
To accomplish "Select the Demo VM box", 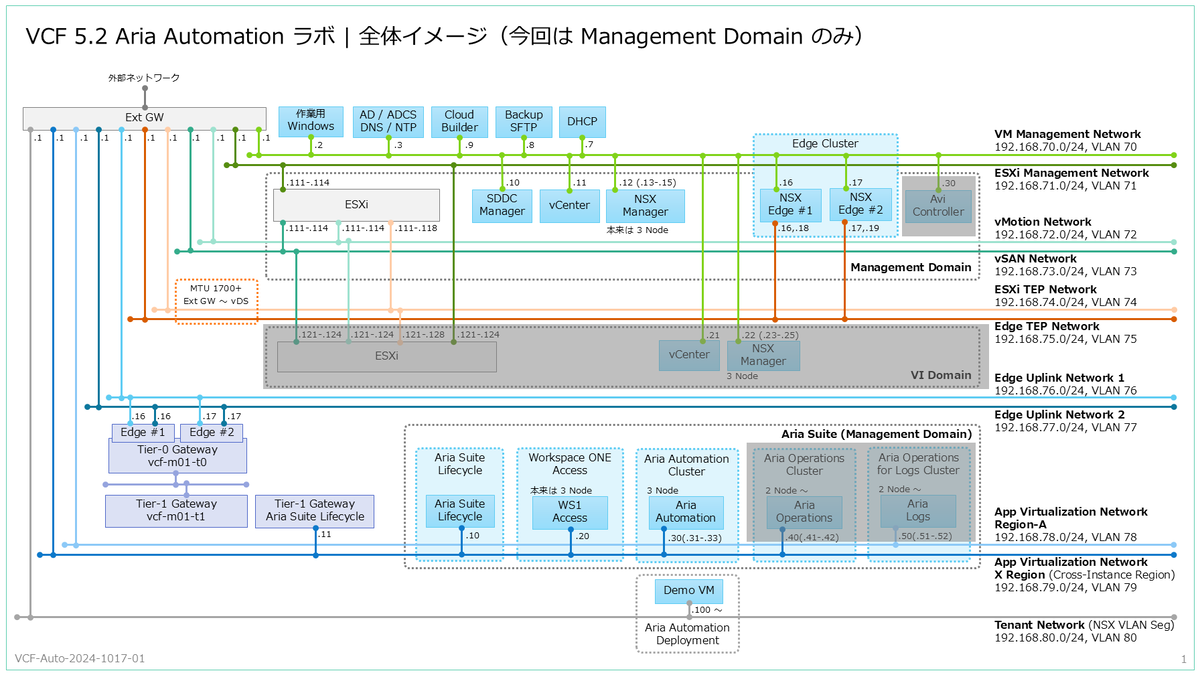I will [688, 591].
